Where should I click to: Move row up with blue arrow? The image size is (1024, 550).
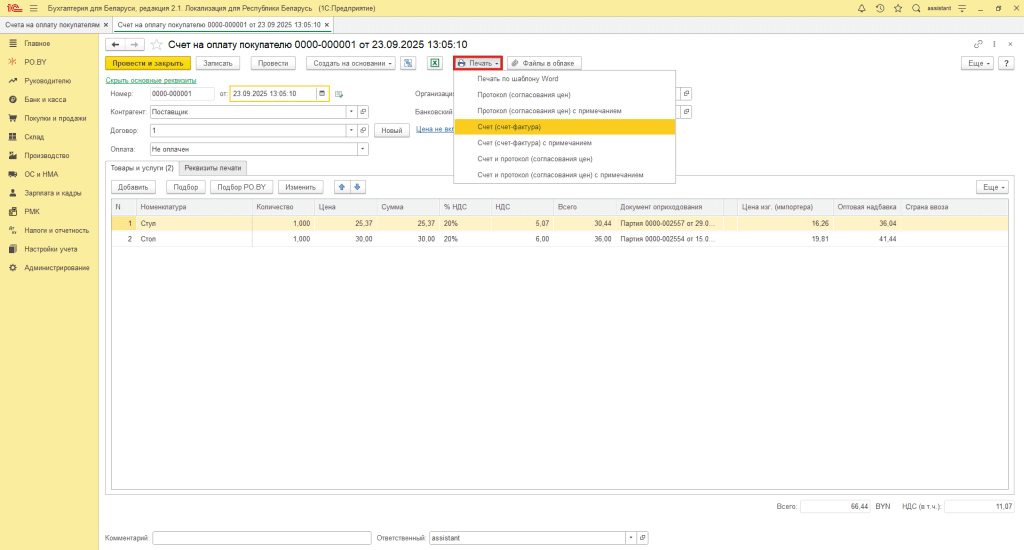341,187
